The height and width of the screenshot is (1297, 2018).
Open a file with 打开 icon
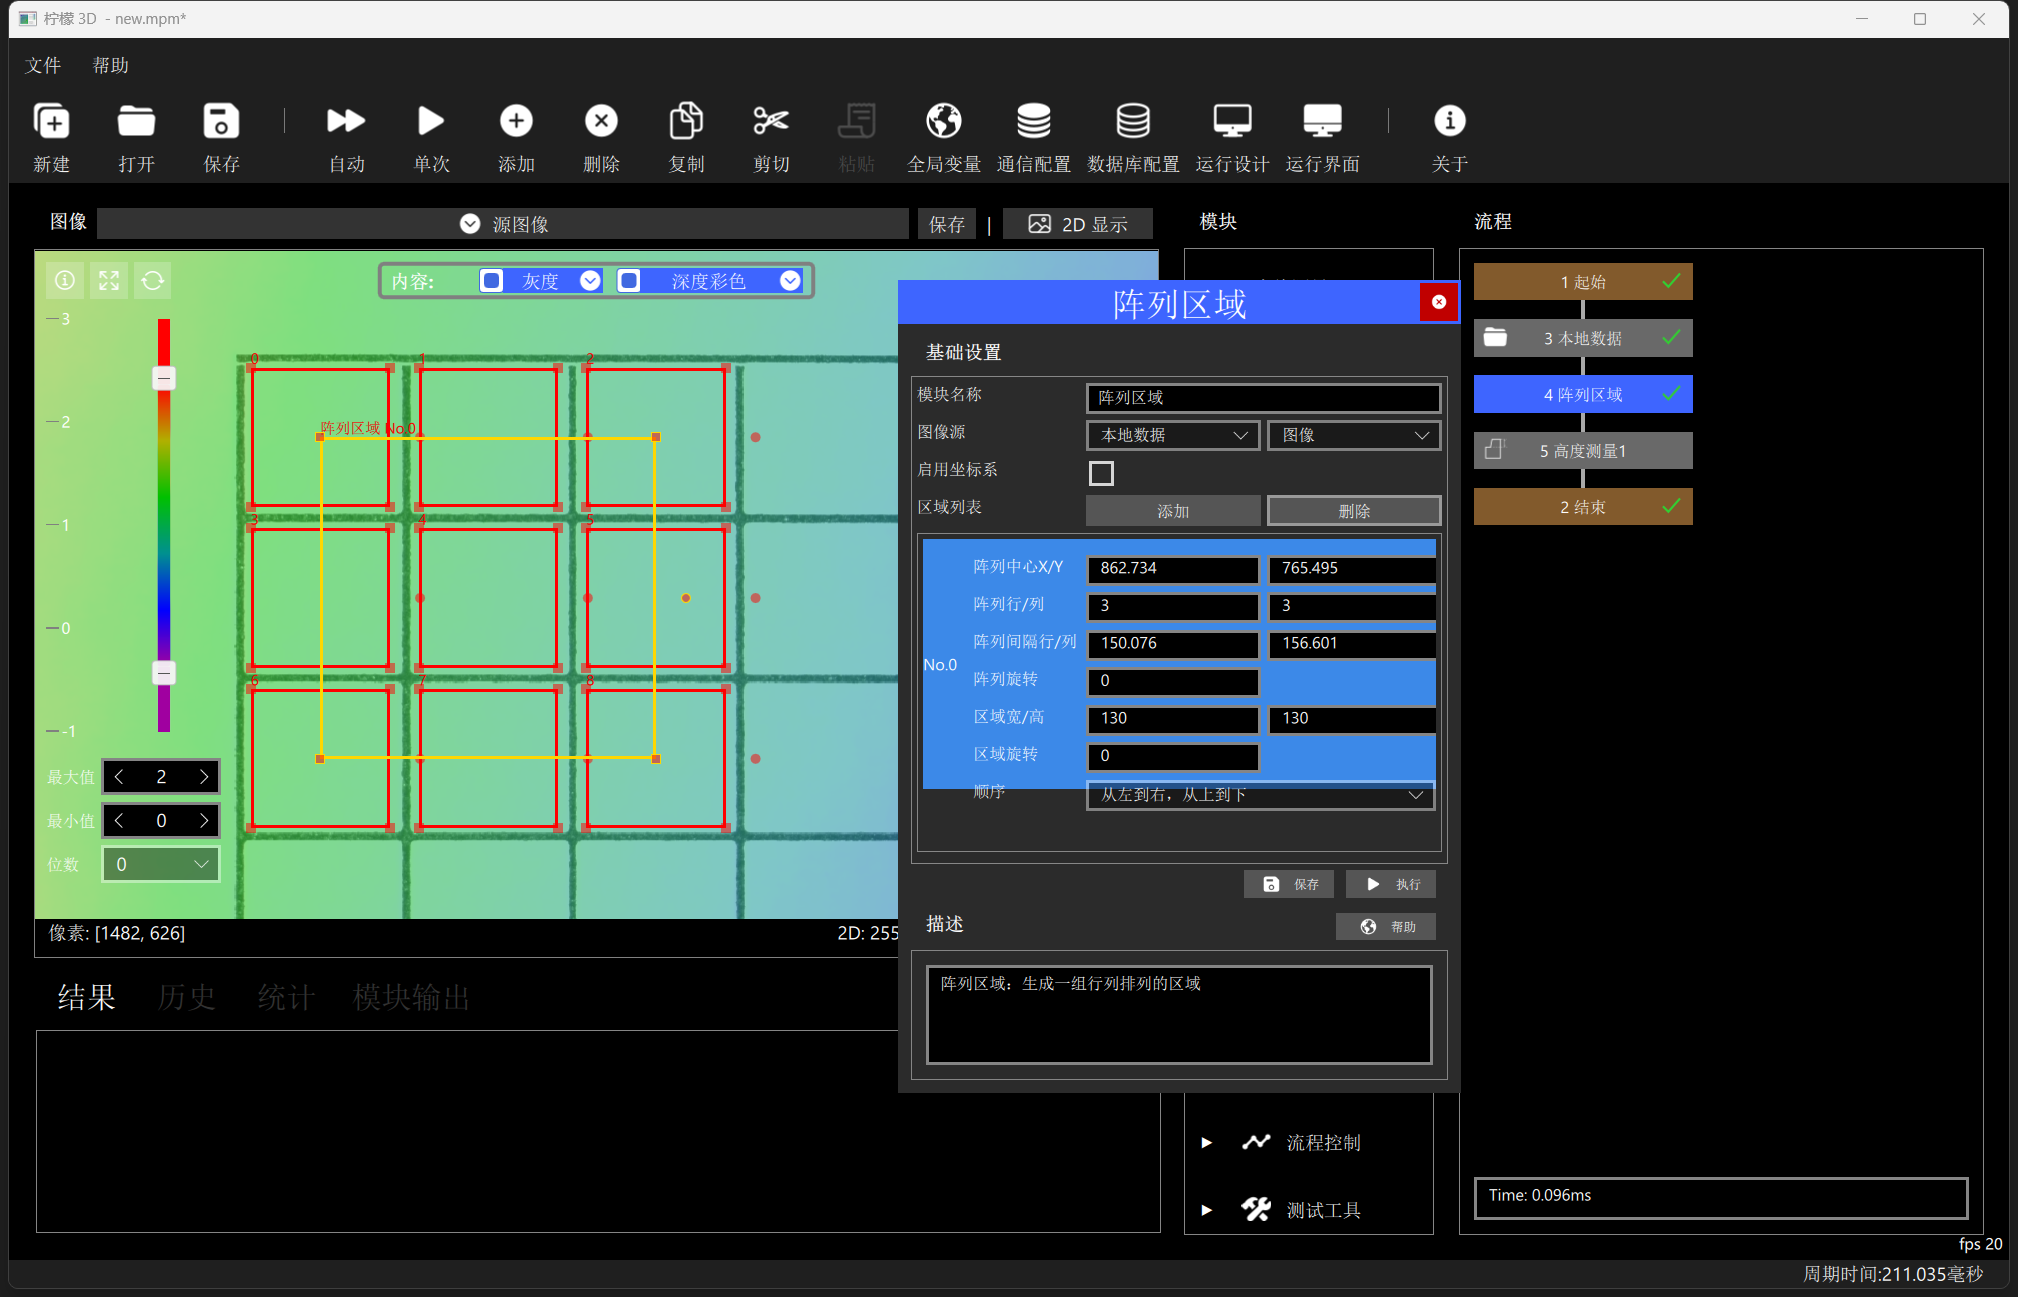pyautogui.click(x=136, y=121)
